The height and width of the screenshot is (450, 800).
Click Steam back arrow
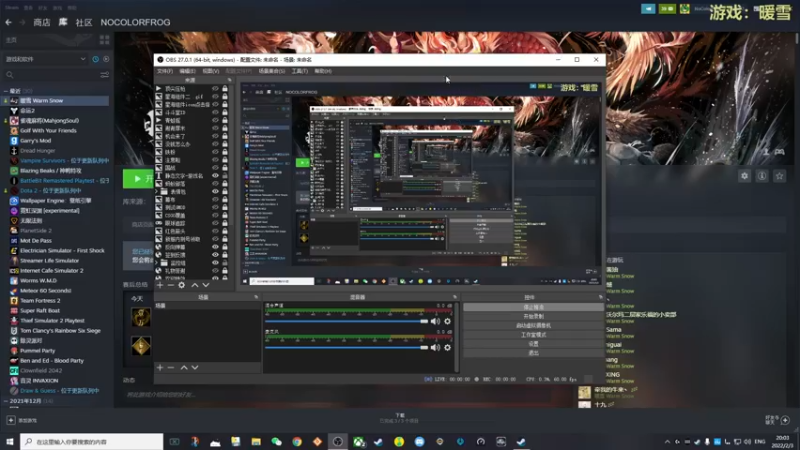(x=8, y=22)
